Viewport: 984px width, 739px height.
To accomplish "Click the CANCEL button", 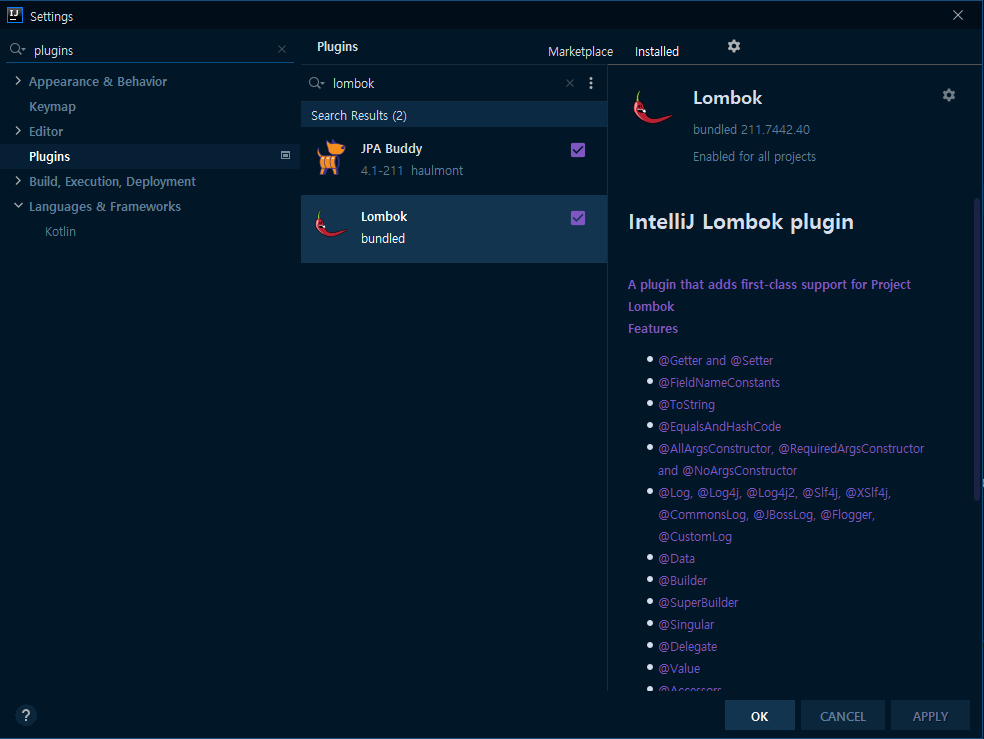I will (843, 716).
